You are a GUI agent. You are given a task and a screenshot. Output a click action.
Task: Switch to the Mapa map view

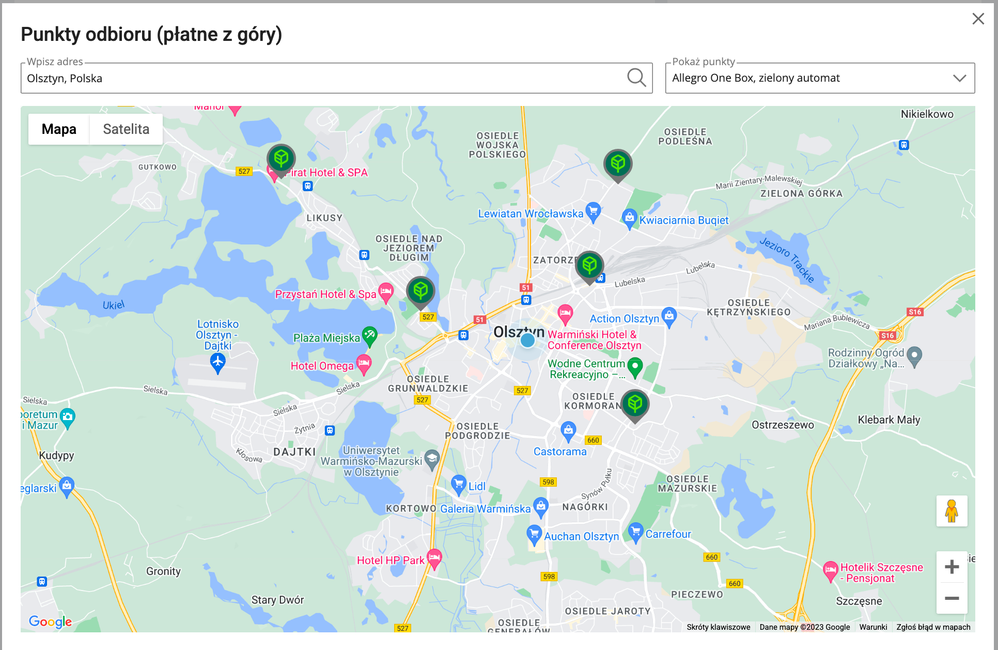click(x=59, y=129)
